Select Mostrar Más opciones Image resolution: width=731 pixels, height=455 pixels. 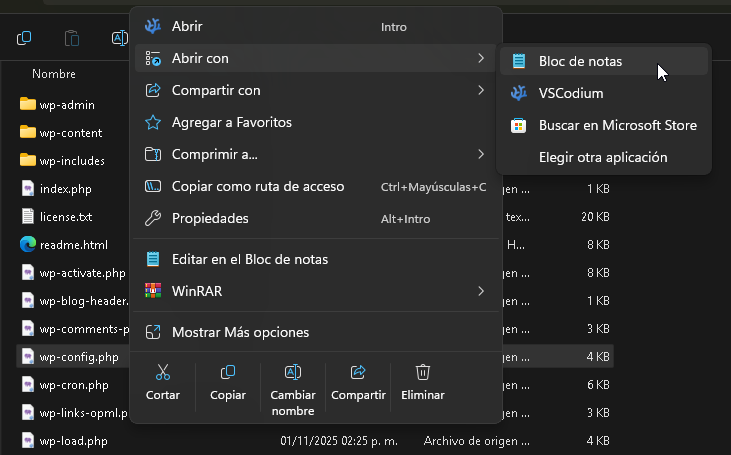pyautogui.click(x=316, y=332)
